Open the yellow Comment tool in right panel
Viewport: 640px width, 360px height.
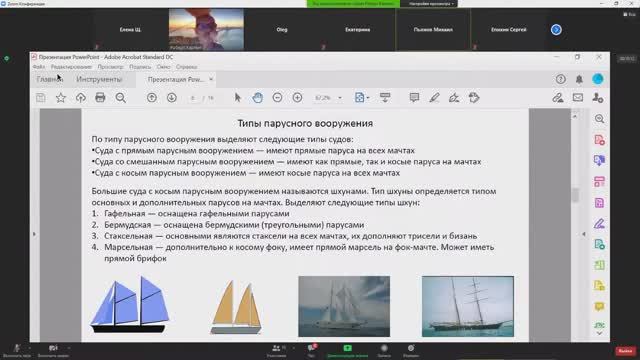(x=600, y=307)
